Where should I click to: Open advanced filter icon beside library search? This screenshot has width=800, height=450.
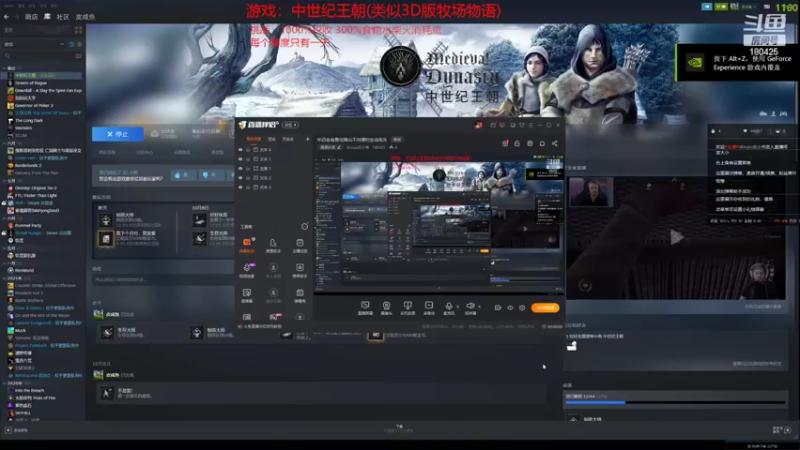coord(78,56)
